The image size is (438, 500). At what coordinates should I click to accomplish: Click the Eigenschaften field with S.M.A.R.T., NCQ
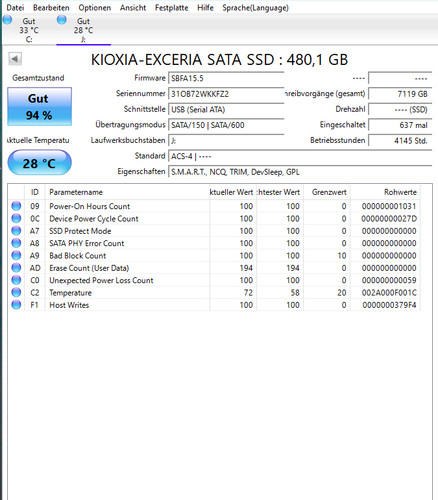[x=300, y=172]
